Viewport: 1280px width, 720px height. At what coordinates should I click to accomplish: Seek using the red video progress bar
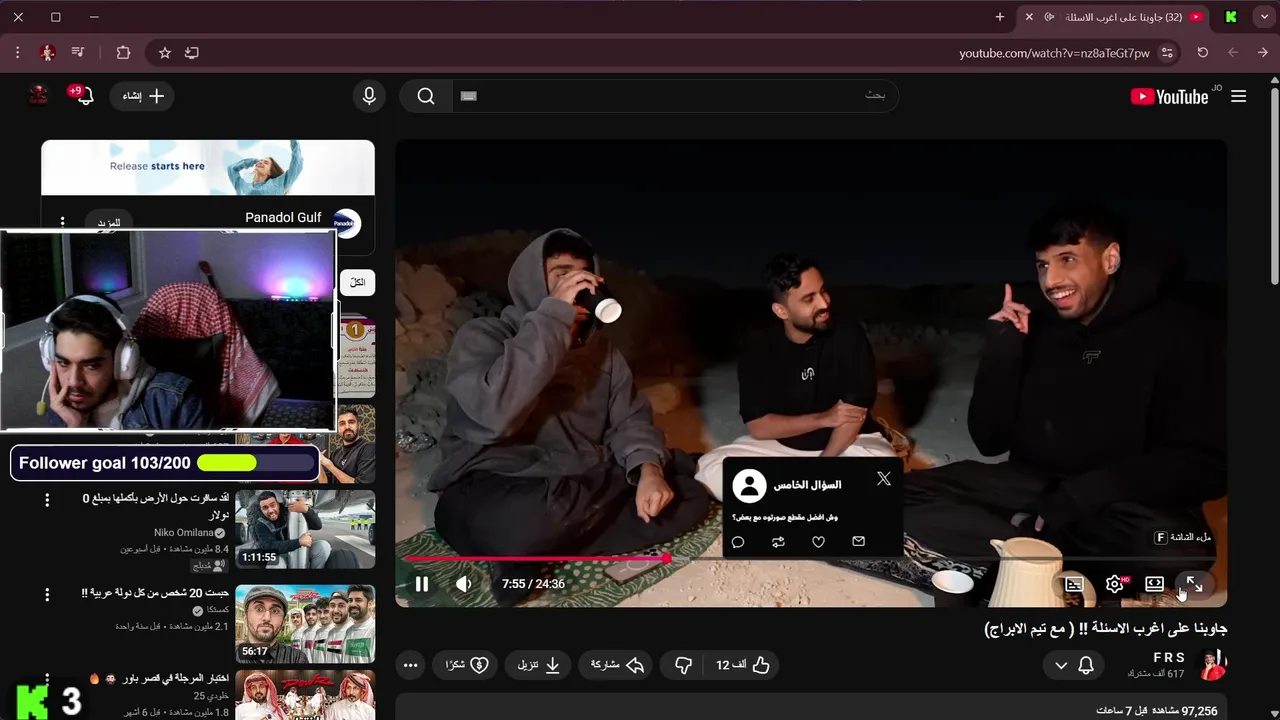pos(810,558)
